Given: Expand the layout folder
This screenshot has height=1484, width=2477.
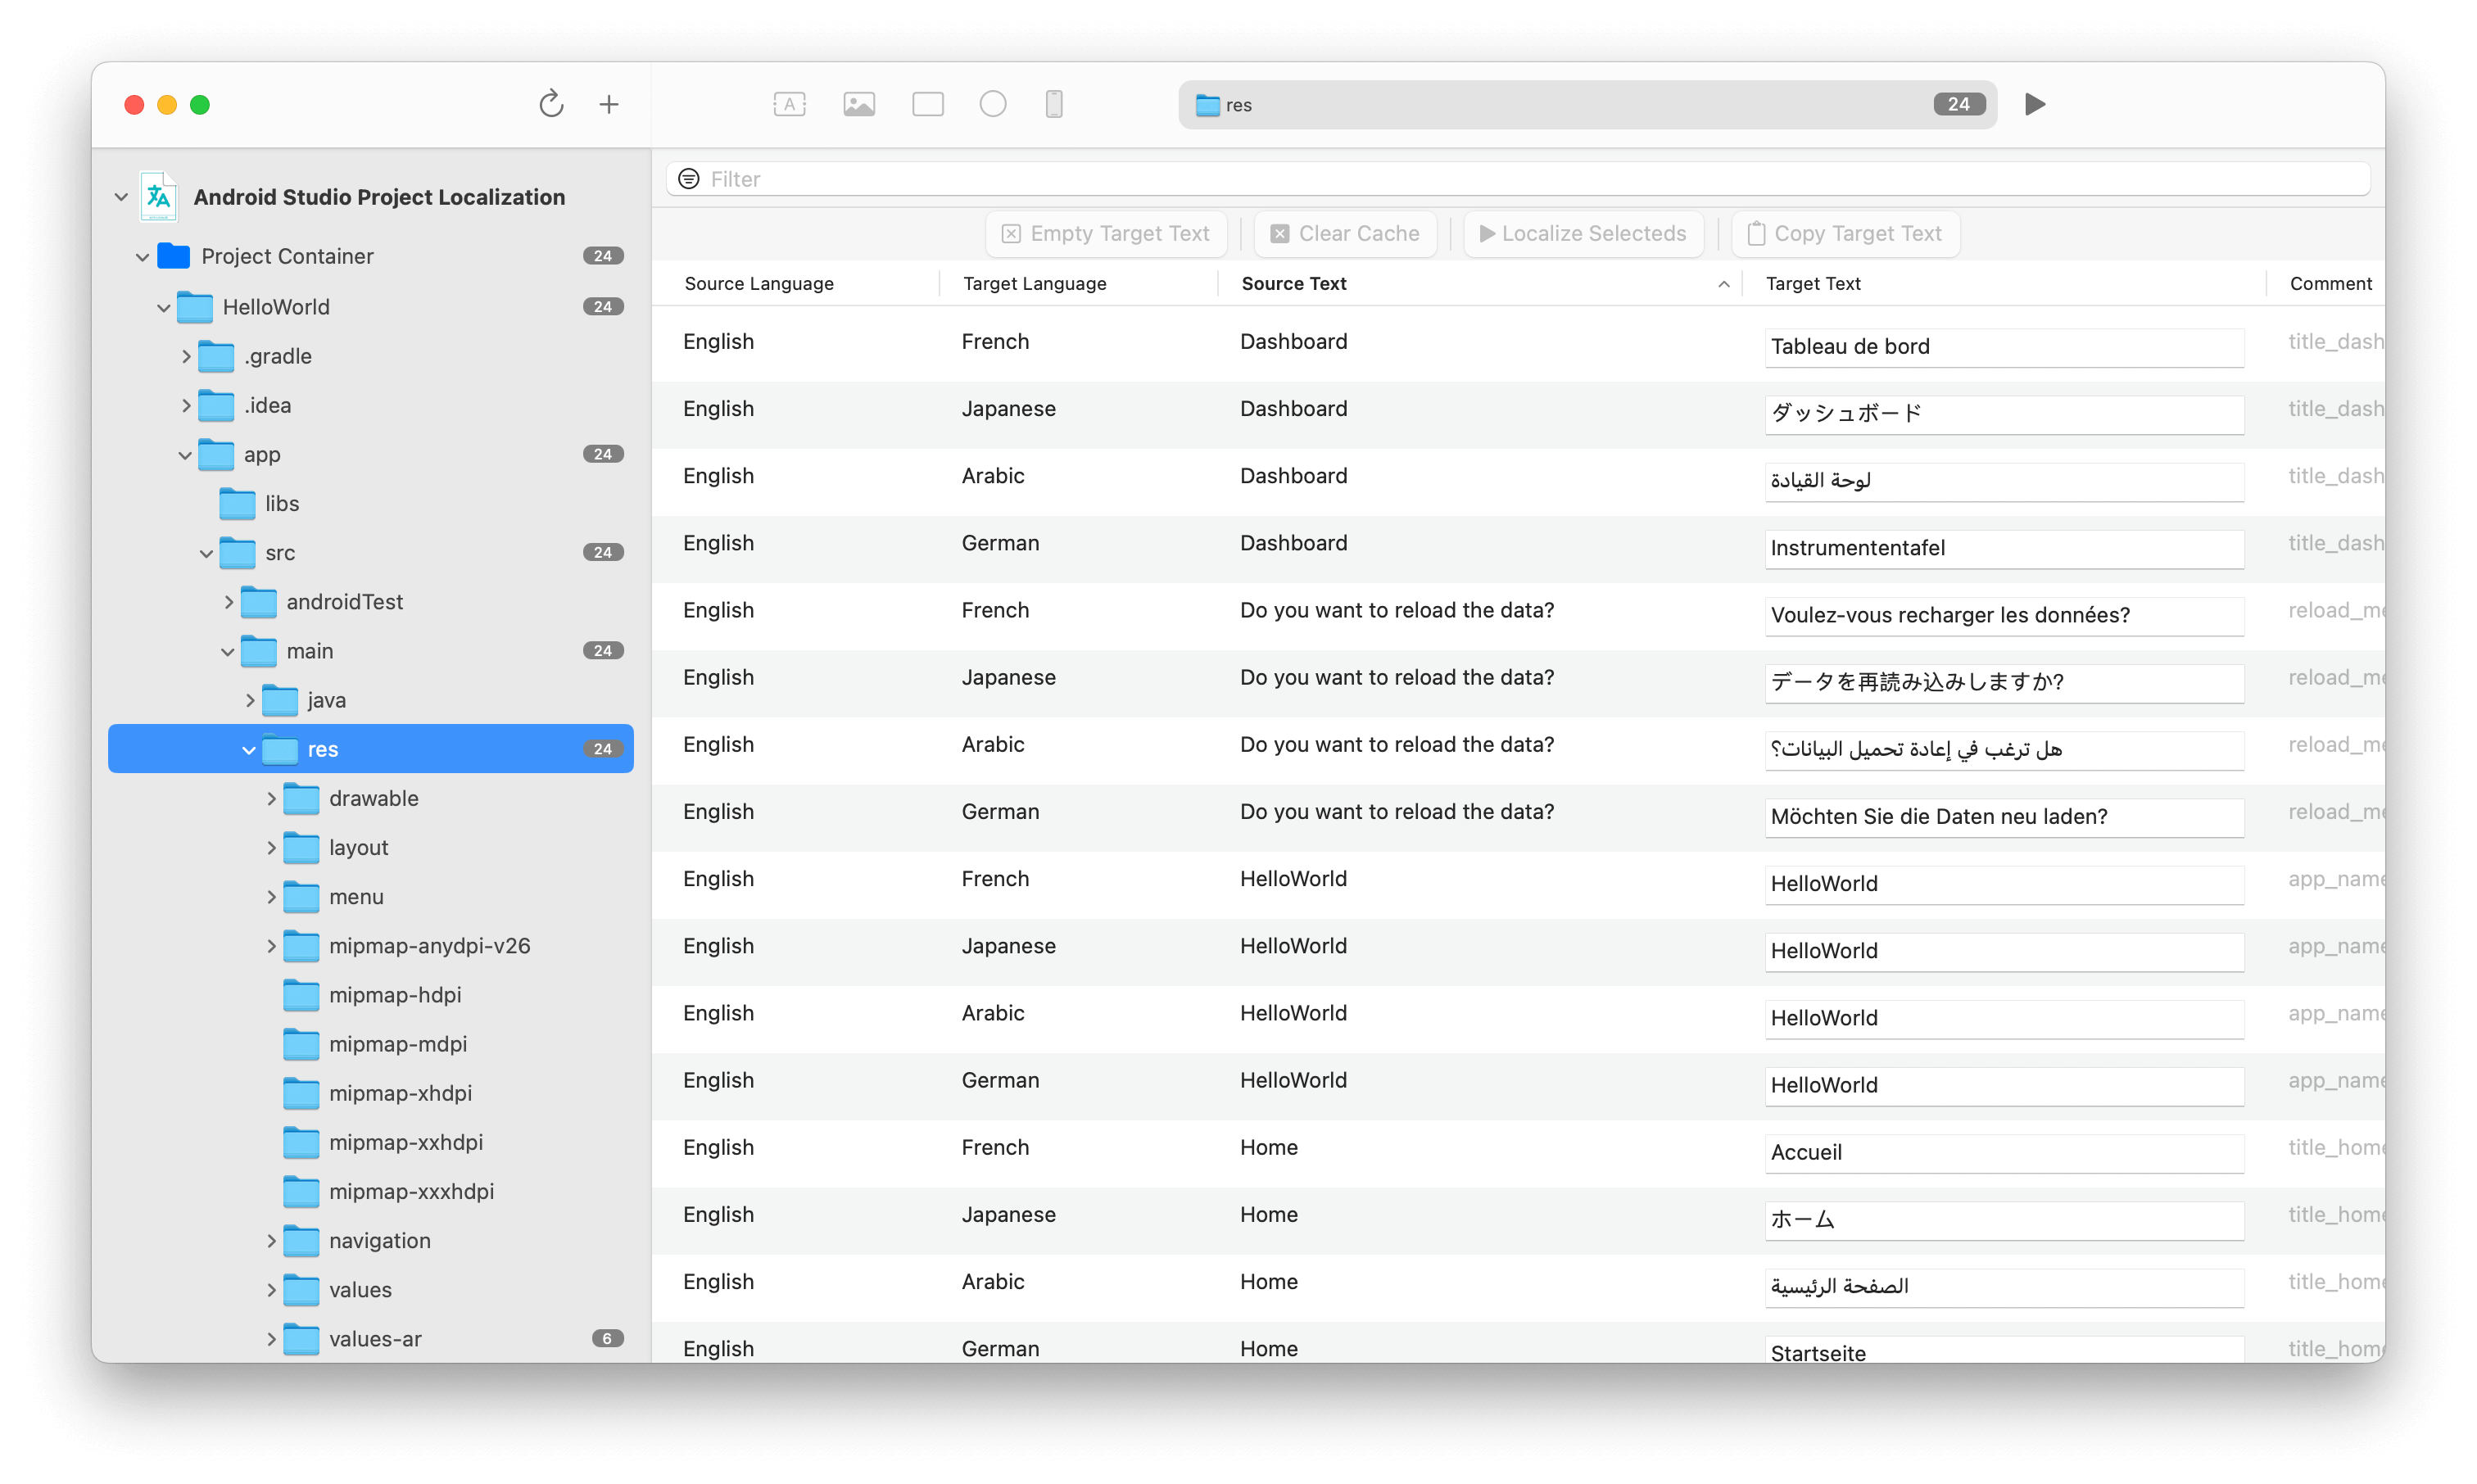Looking at the screenshot, I should click(x=270, y=846).
